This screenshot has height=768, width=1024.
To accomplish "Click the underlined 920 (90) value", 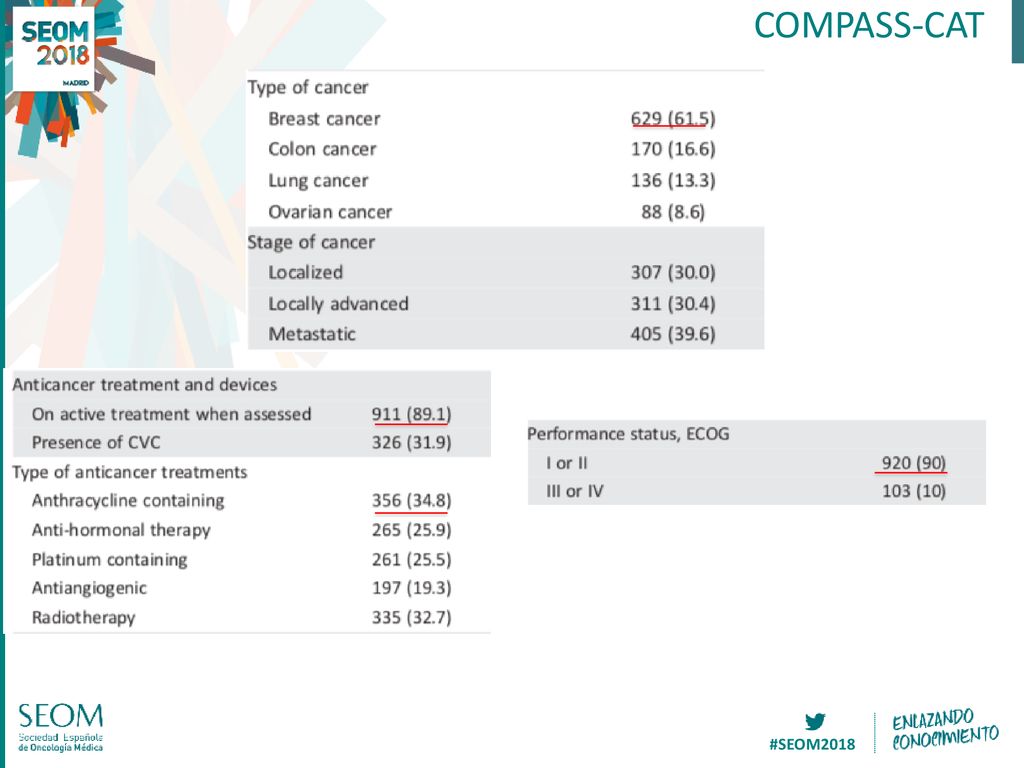I will coord(913,464).
